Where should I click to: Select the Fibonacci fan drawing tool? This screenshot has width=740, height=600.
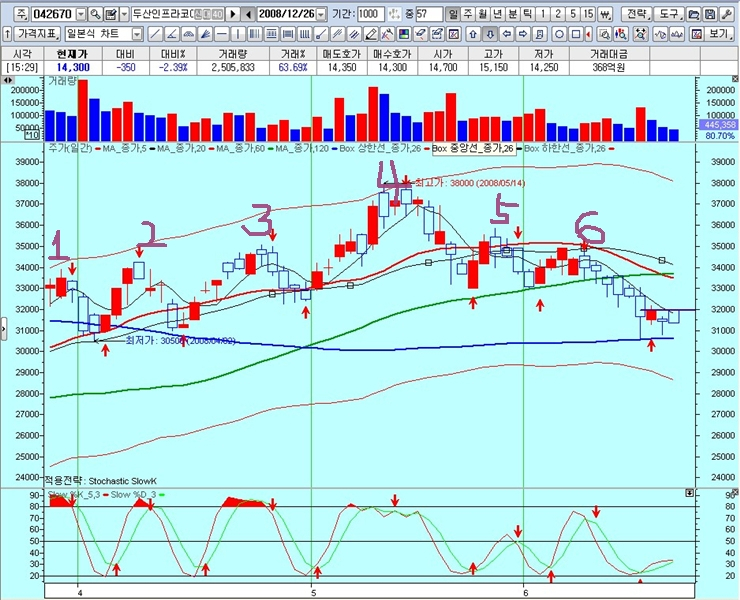[x=205, y=34]
